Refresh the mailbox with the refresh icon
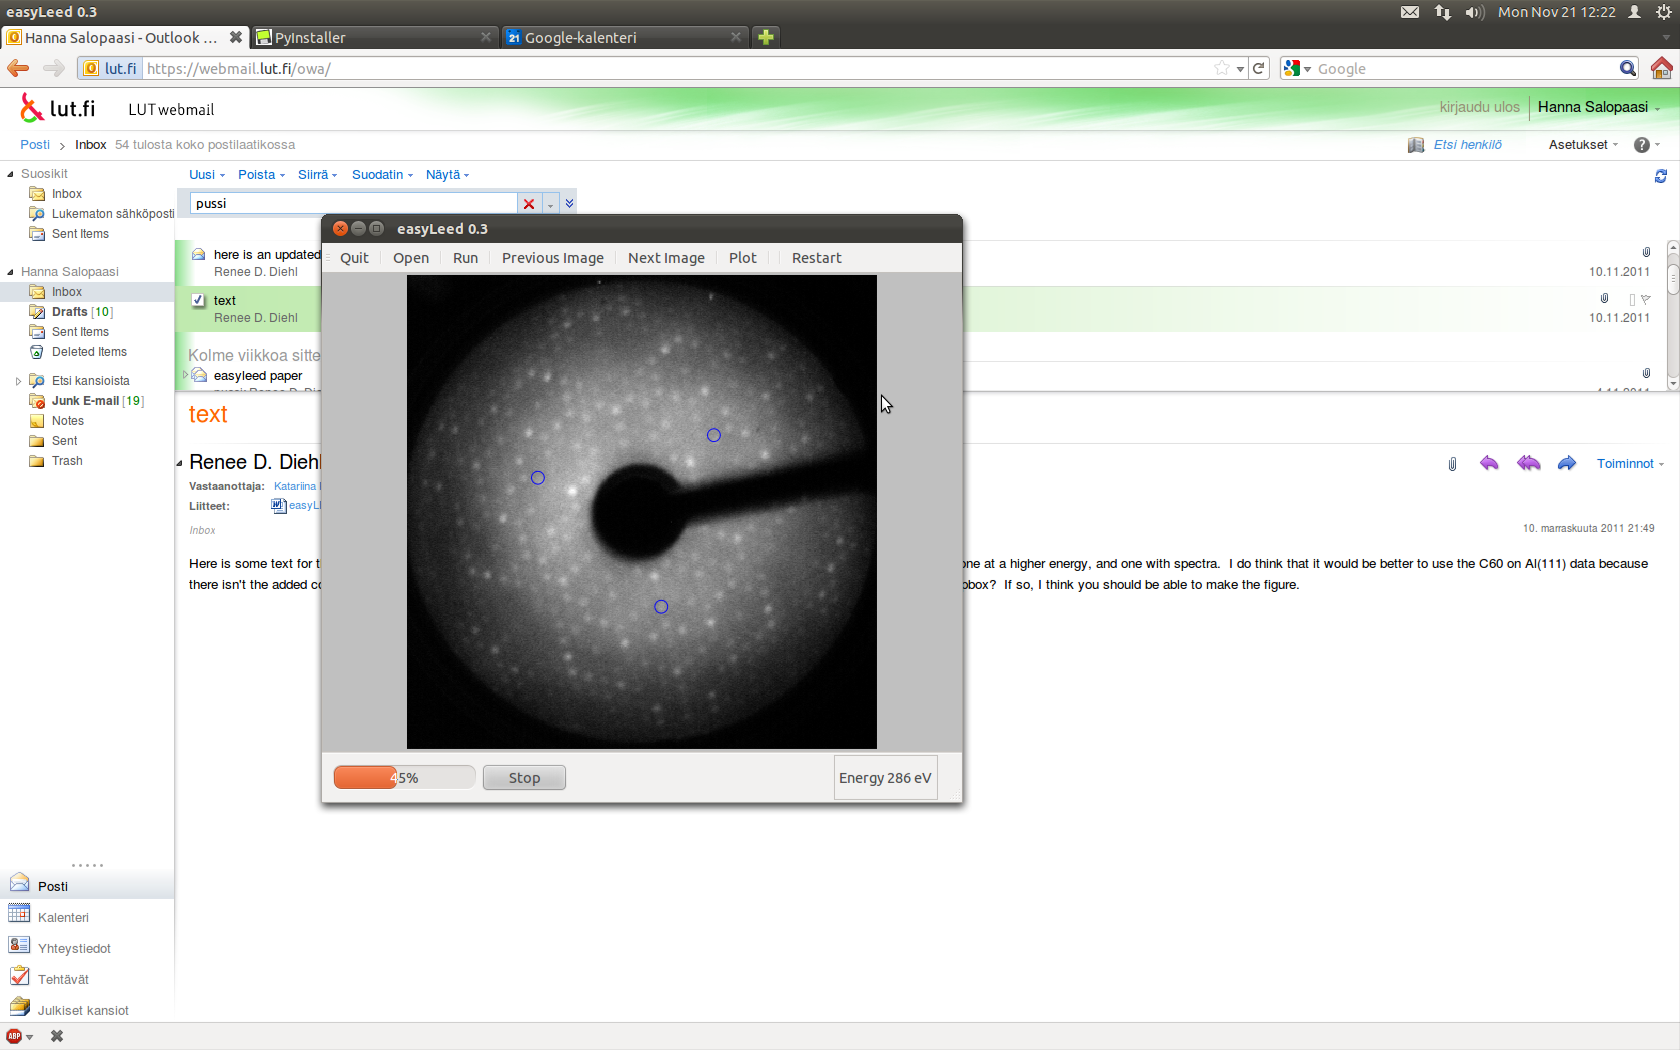 click(x=1660, y=176)
